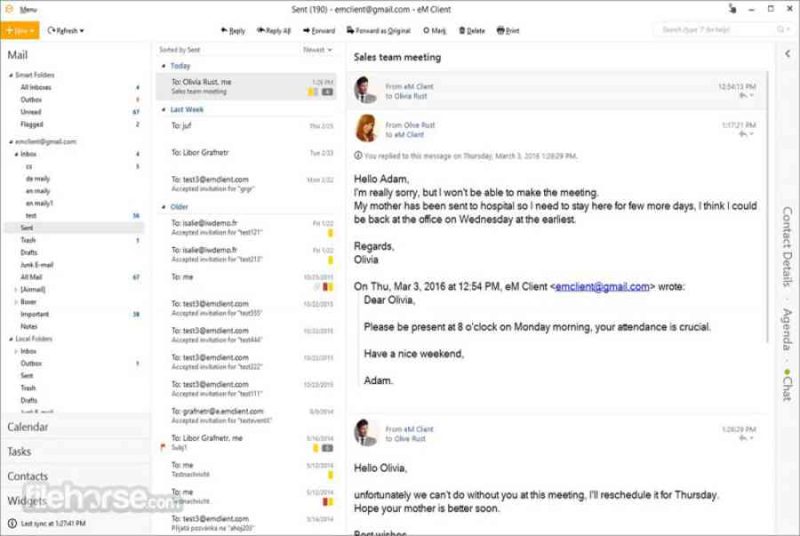Open message To Olivia Rust, me
The width and height of the screenshot is (800, 536).
(x=246, y=86)
